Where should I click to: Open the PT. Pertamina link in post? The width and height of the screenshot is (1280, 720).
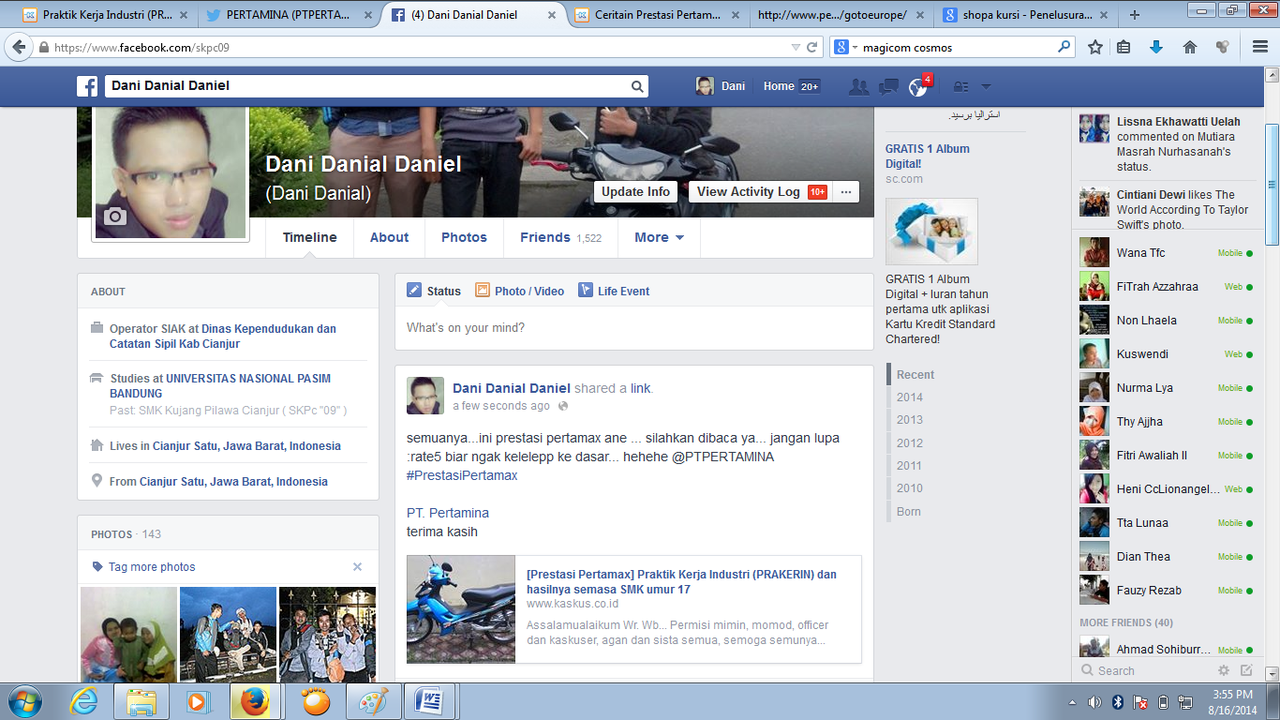(x=448, y=513)
